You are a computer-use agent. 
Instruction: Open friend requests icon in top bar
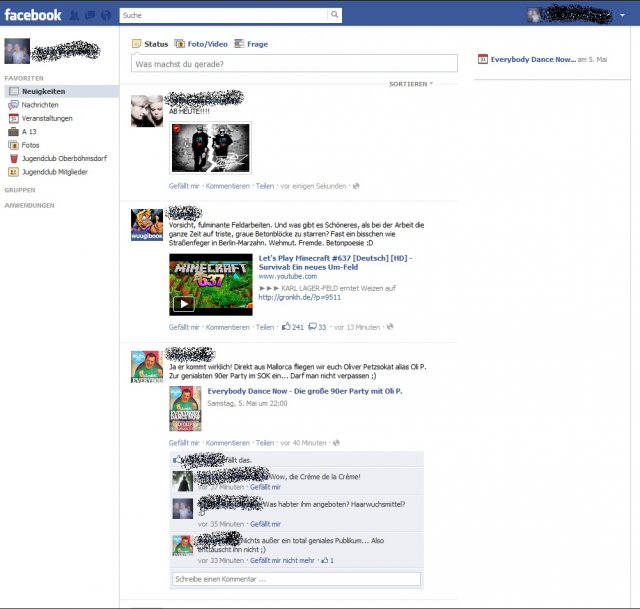(x=74, y=16)
